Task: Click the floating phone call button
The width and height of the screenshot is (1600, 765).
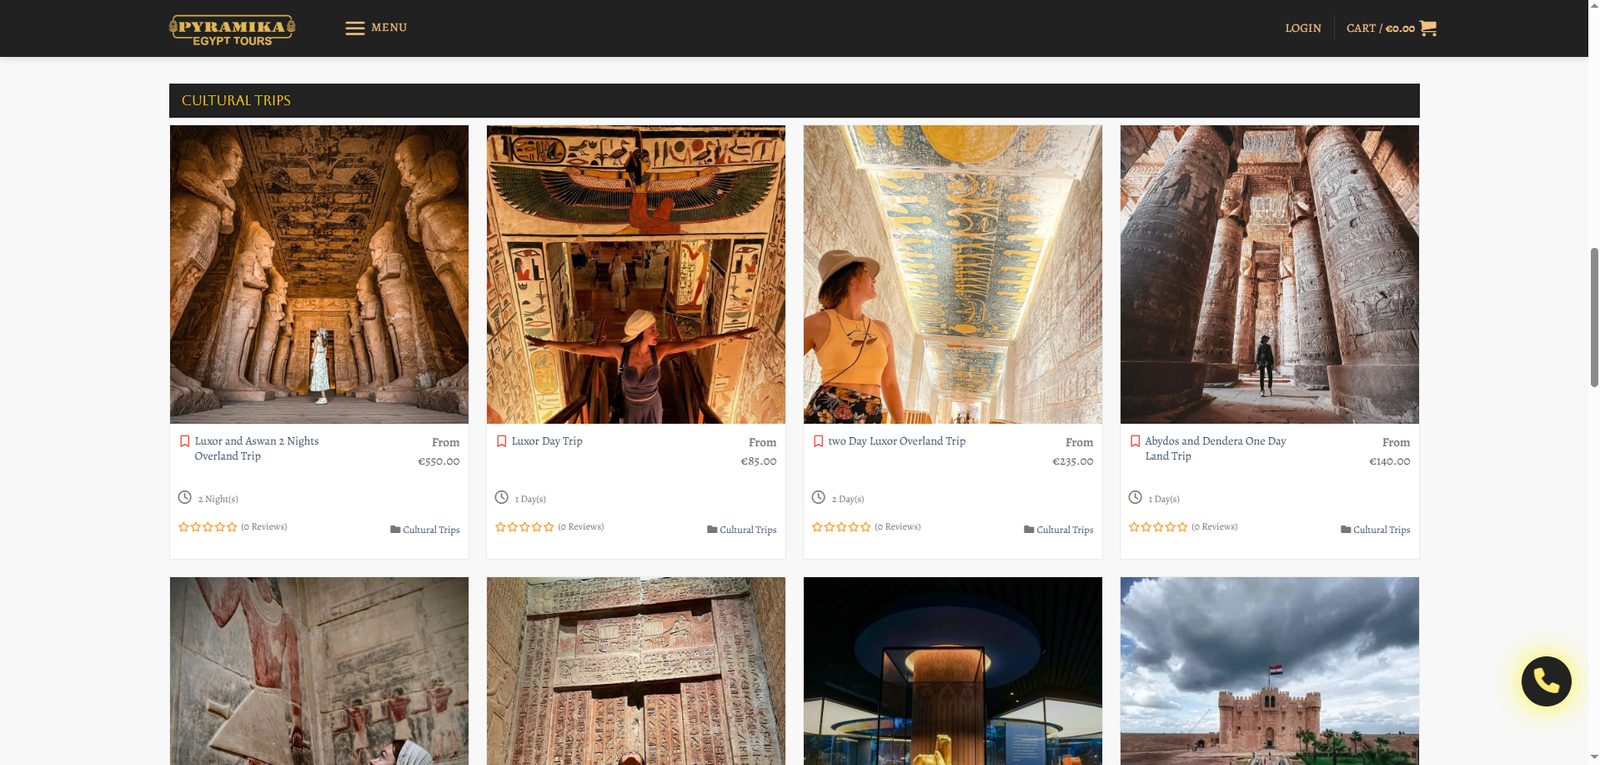Action: (x=1546, y=681)
